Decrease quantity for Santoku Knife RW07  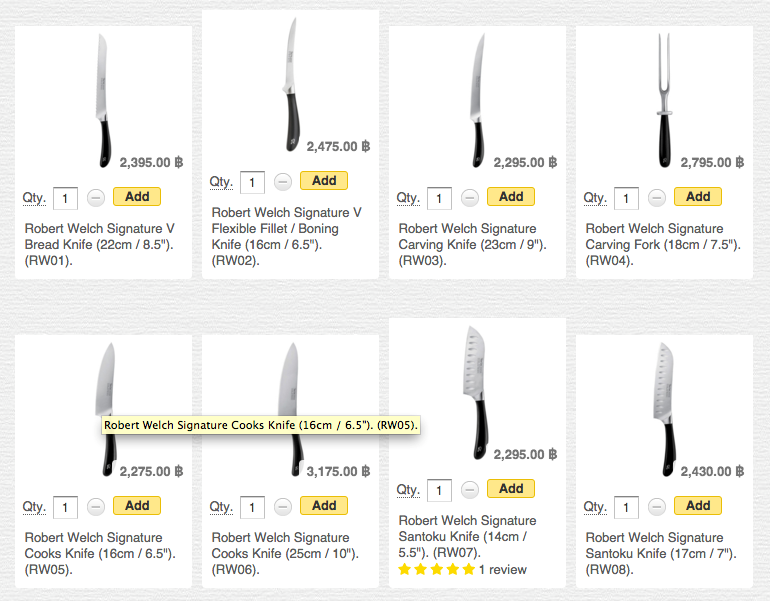(470, 490)
